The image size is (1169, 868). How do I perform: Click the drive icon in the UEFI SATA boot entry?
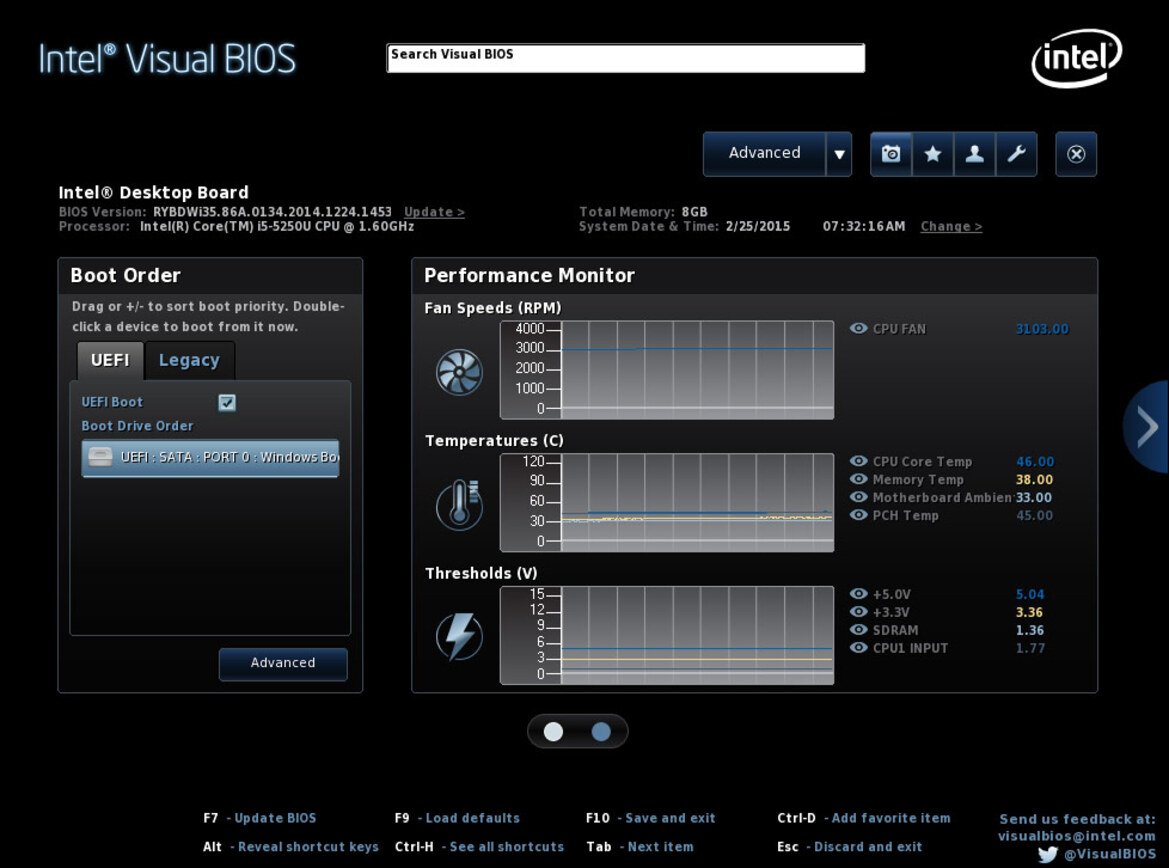click(x=100, y=456)
